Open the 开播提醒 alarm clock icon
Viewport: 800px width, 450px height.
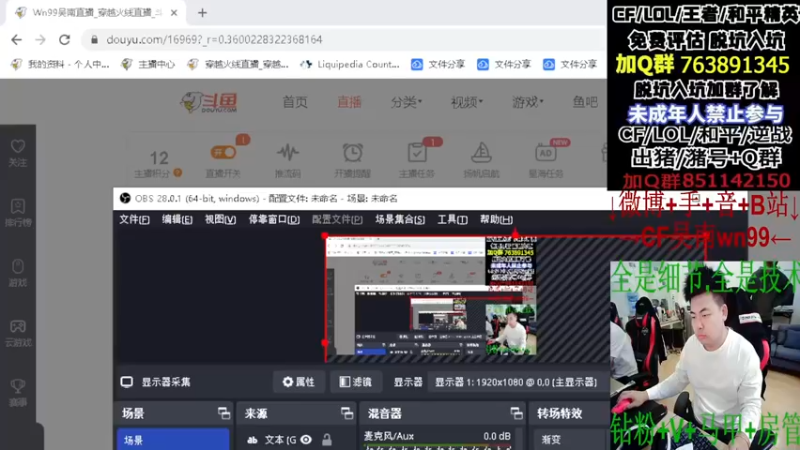tap(353, 153)
